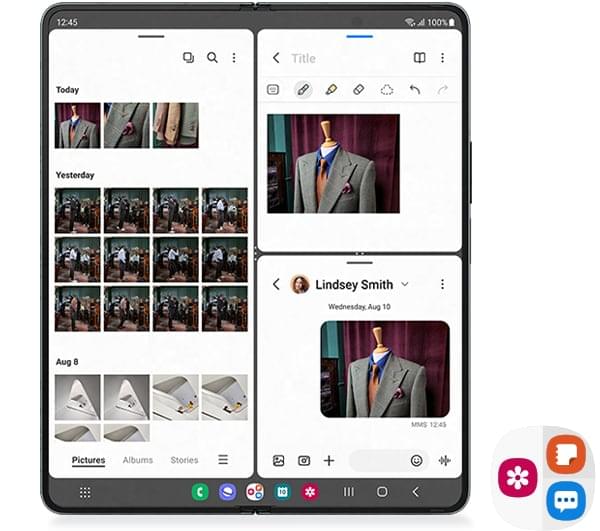Go back from Lindsey Smith conversation

click(276, 285)
